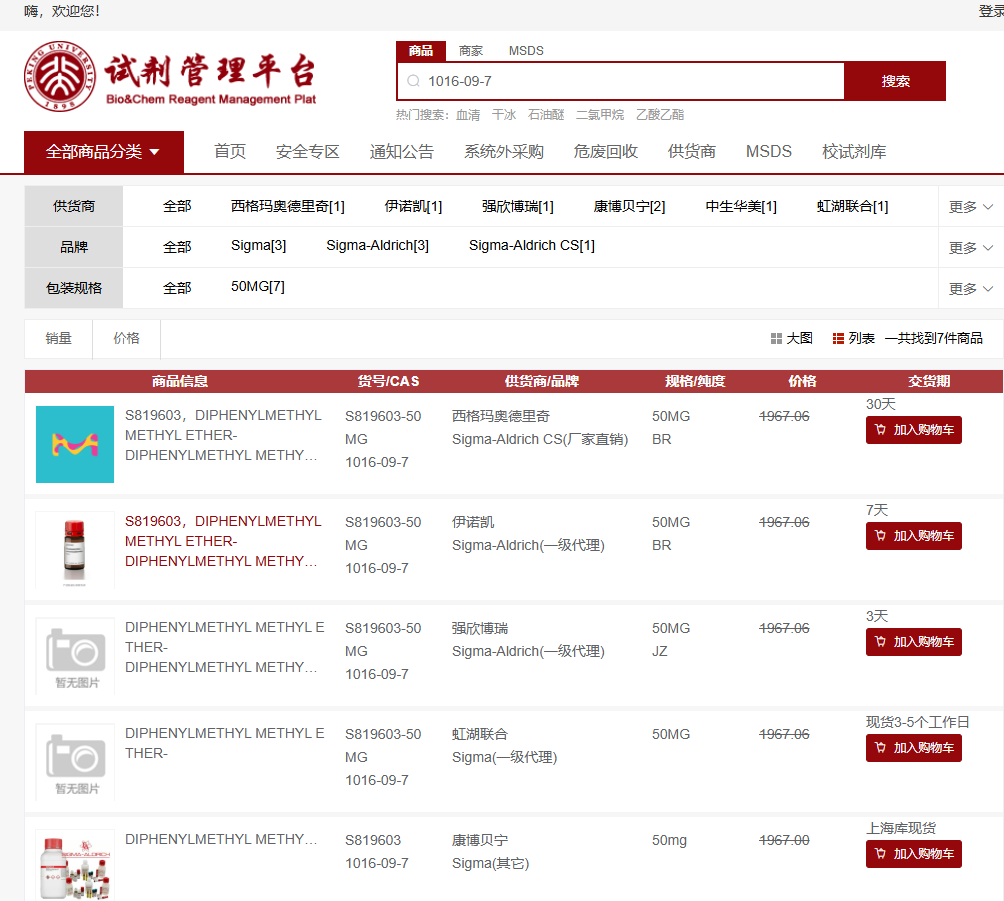Expand more options in 包装规格 row

[x=971, y=289]
